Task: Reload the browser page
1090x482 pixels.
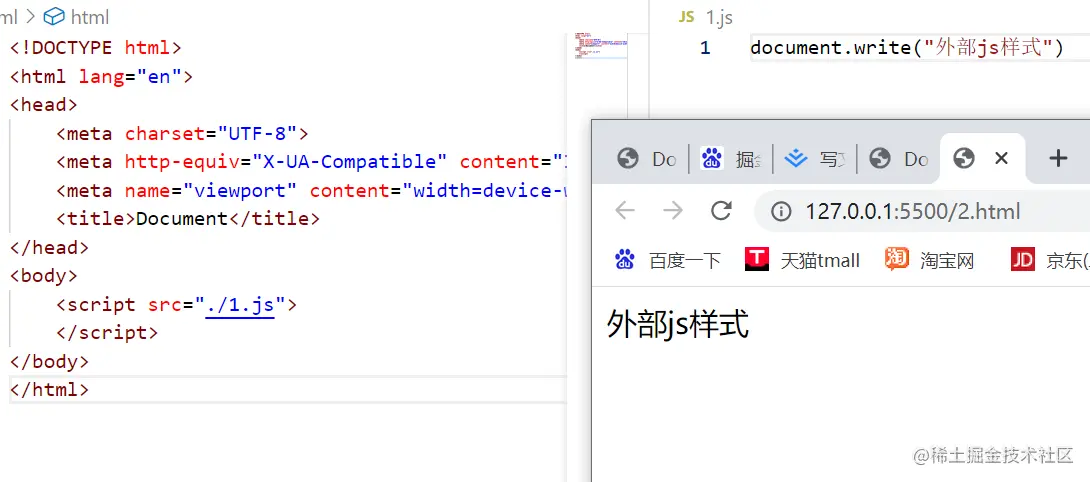Action: click(x=721, y=210)
